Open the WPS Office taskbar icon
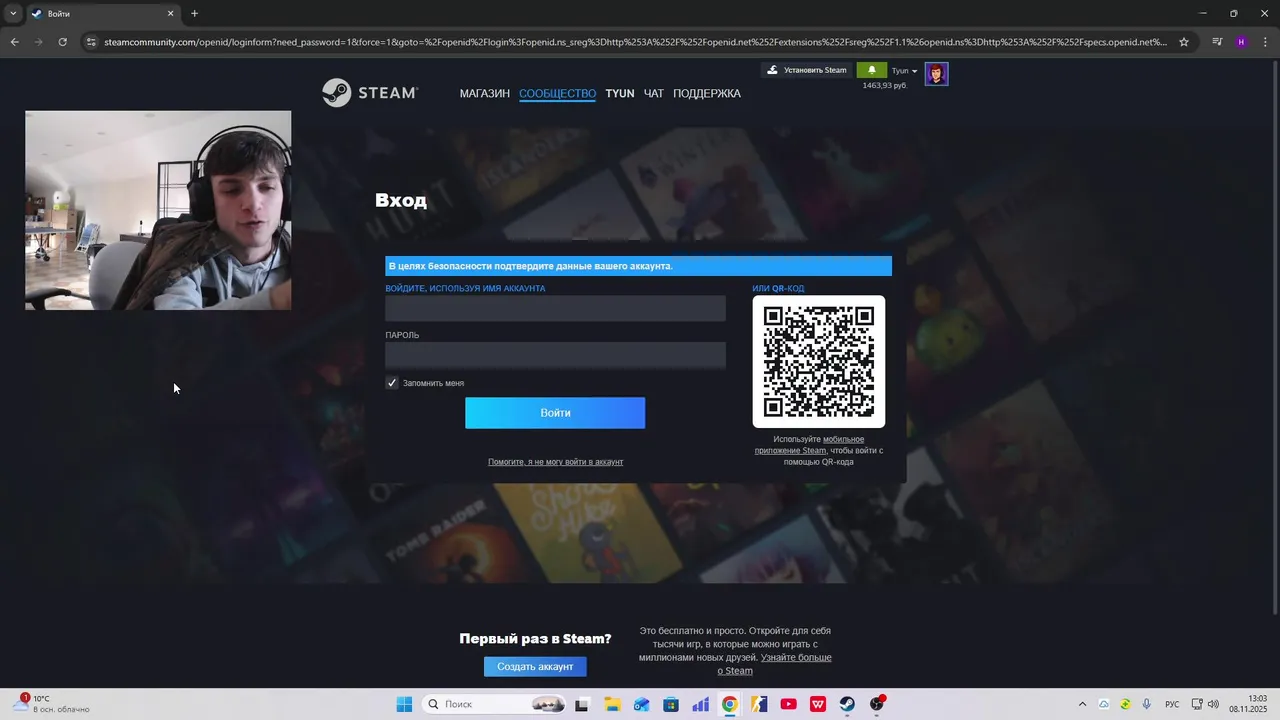The width and height of the screenshot is (1280, 720). (x=818, y=704)
